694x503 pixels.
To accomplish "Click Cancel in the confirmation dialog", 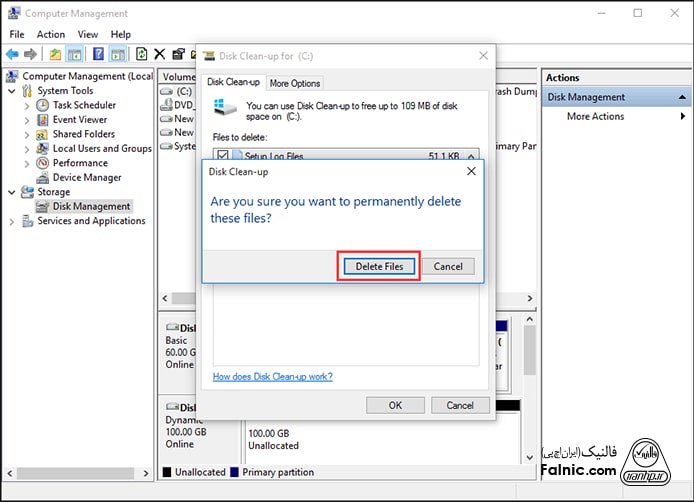I will tap(448, 266).
